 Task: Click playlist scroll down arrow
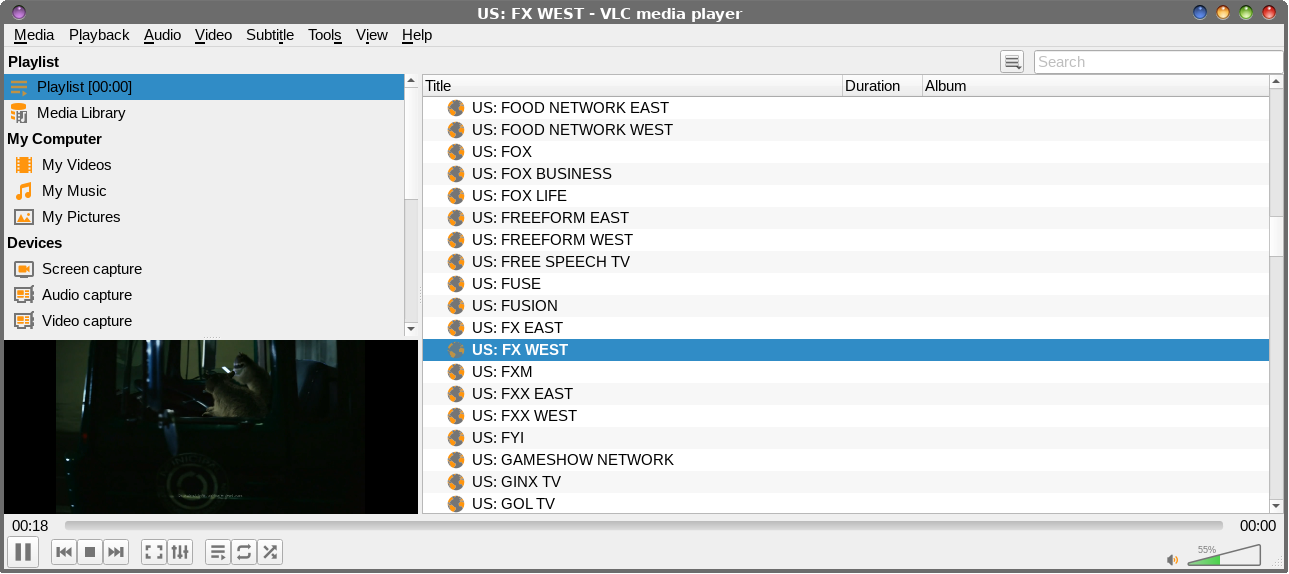pyautogui.click(x=1276, y=506)
